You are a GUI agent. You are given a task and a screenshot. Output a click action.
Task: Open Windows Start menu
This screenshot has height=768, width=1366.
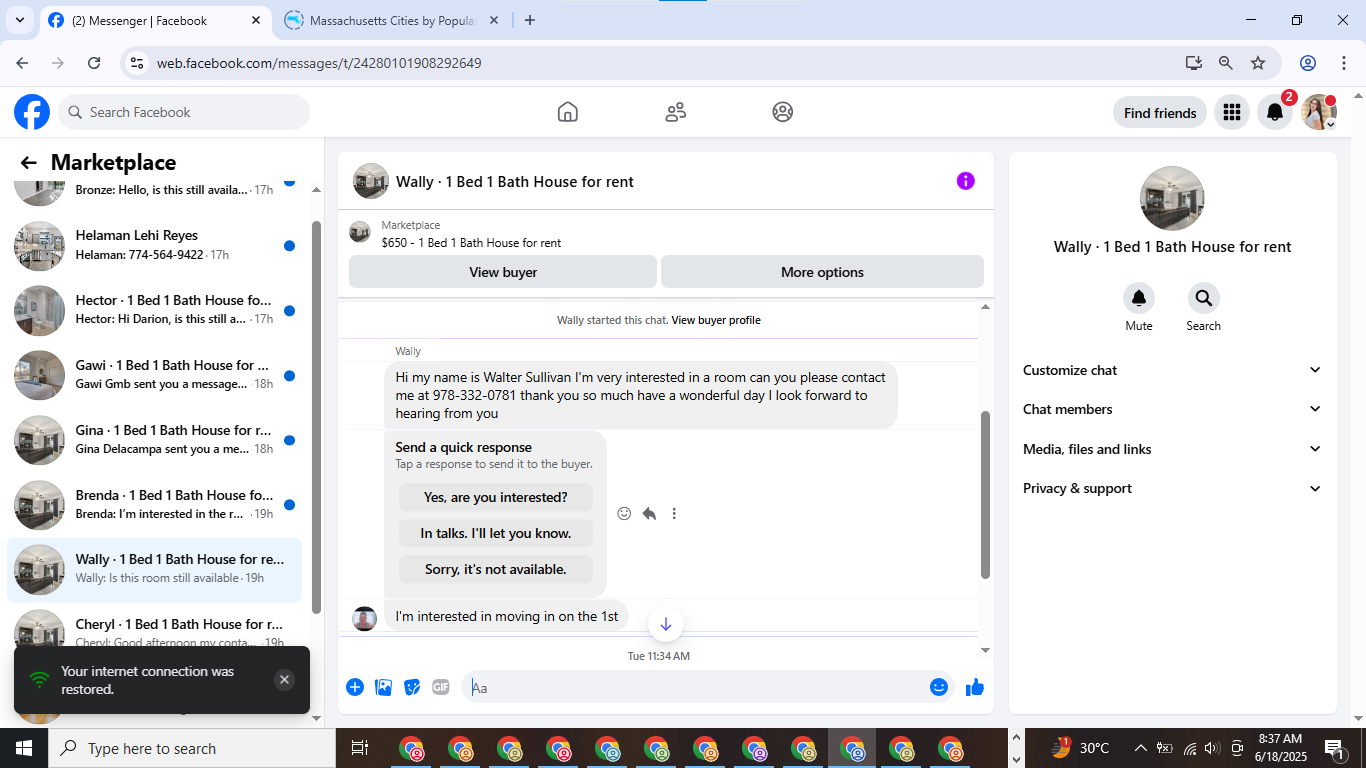(24, 748)
